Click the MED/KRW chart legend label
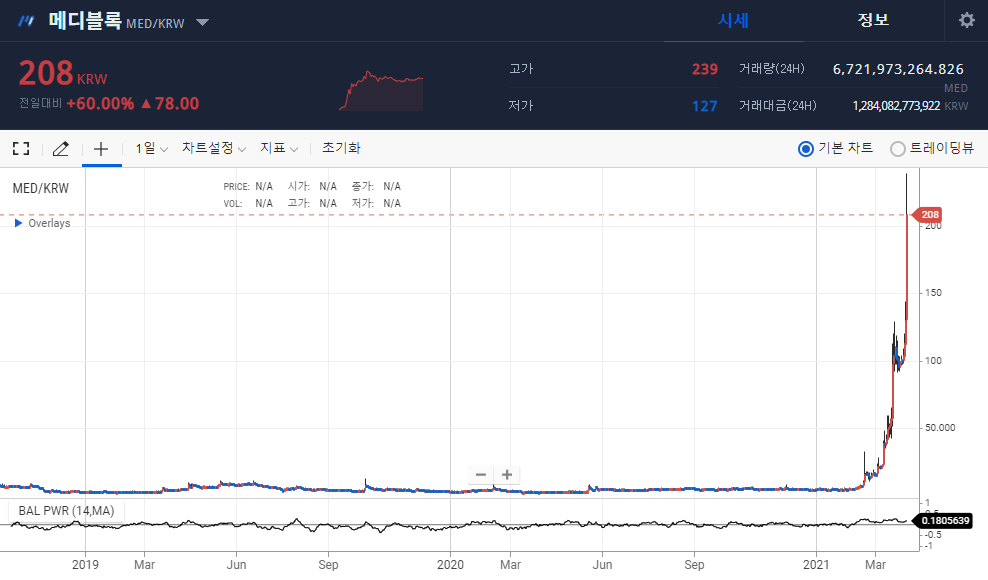The width and height of the screenshot is (988, 580). coord(41,188)
